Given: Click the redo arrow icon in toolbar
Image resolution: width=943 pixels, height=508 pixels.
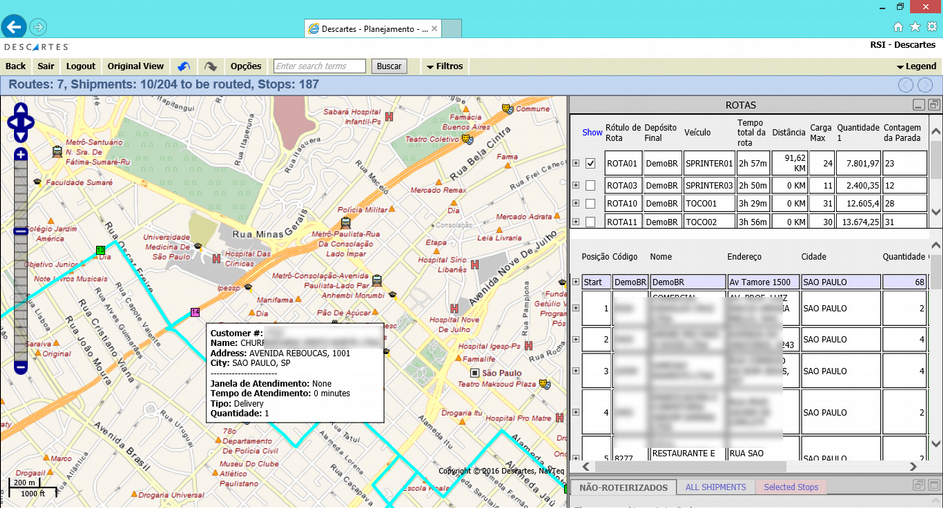Looking at the screenshot, I should click(x=210, y=66).
